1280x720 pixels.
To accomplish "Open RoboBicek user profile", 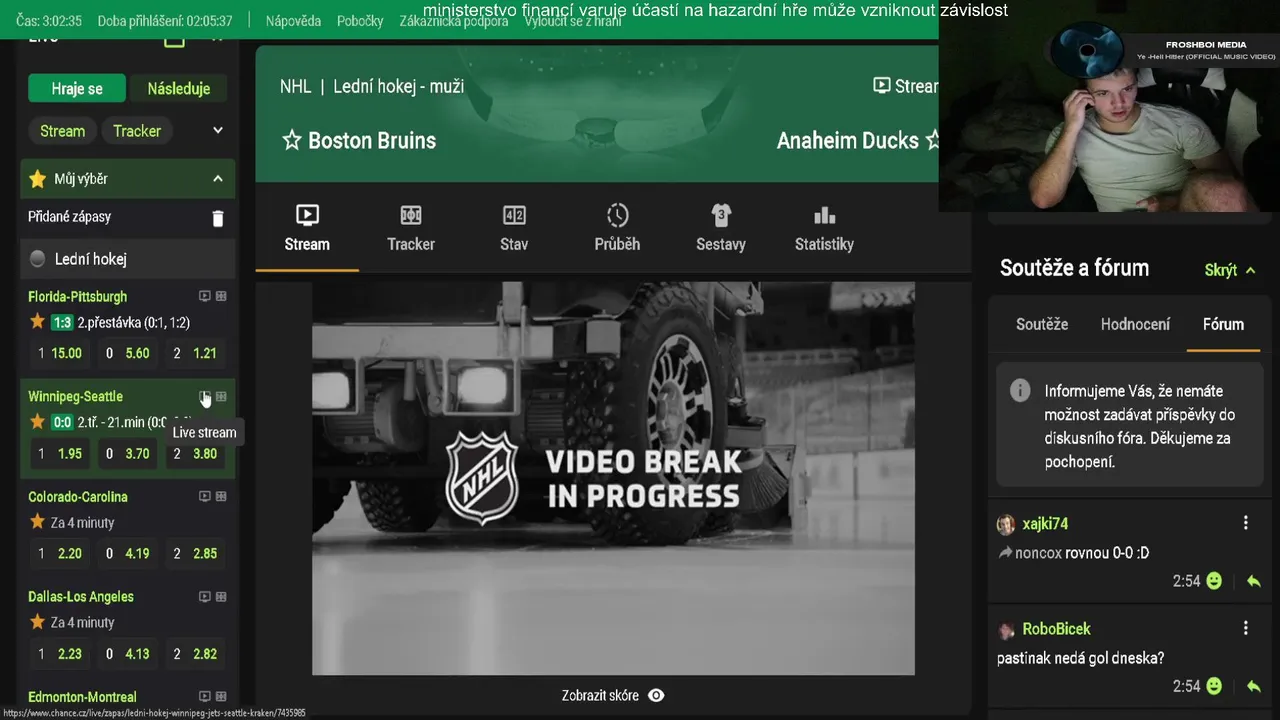I will pyautogui.click(x=1056, y=629).
